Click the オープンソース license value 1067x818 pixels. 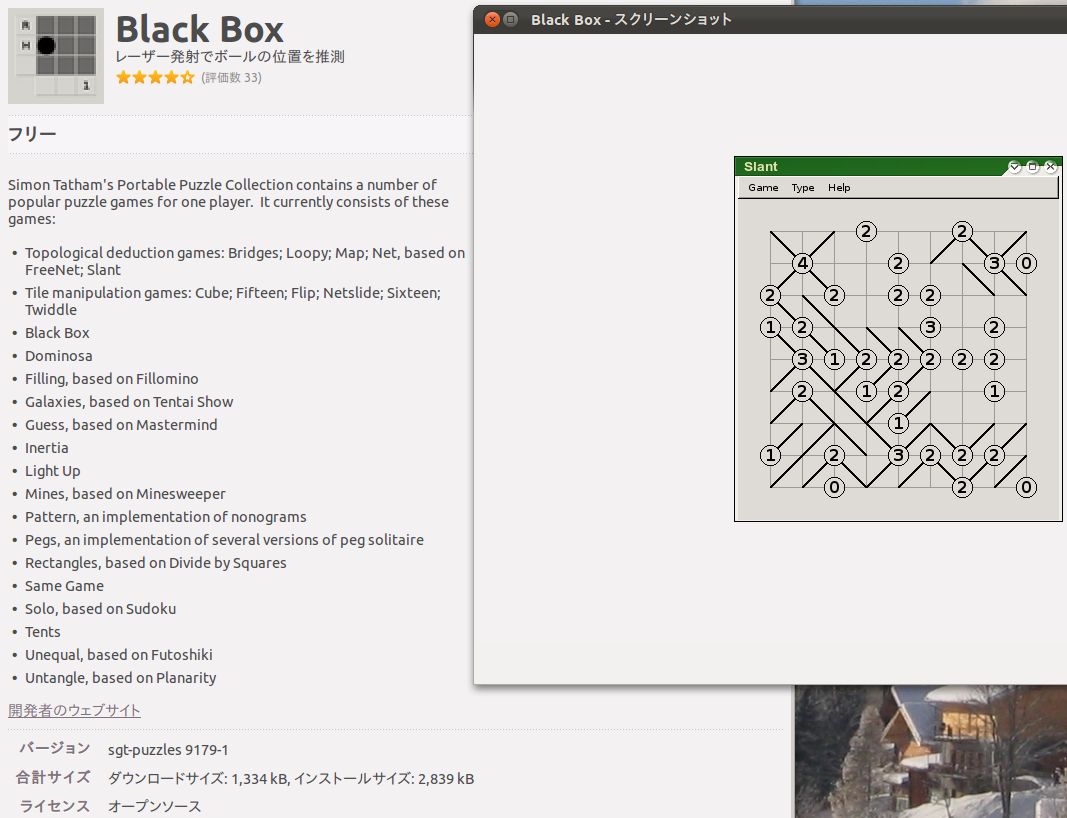coord(154,806)
